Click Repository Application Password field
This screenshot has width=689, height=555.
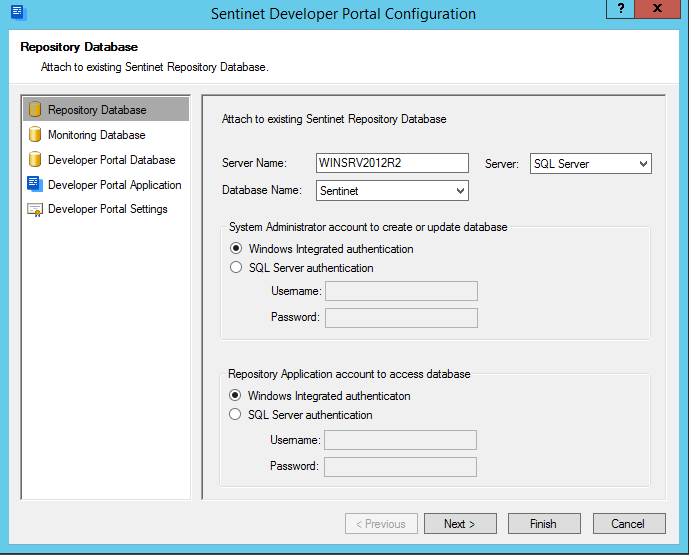[x=400, y=467]
